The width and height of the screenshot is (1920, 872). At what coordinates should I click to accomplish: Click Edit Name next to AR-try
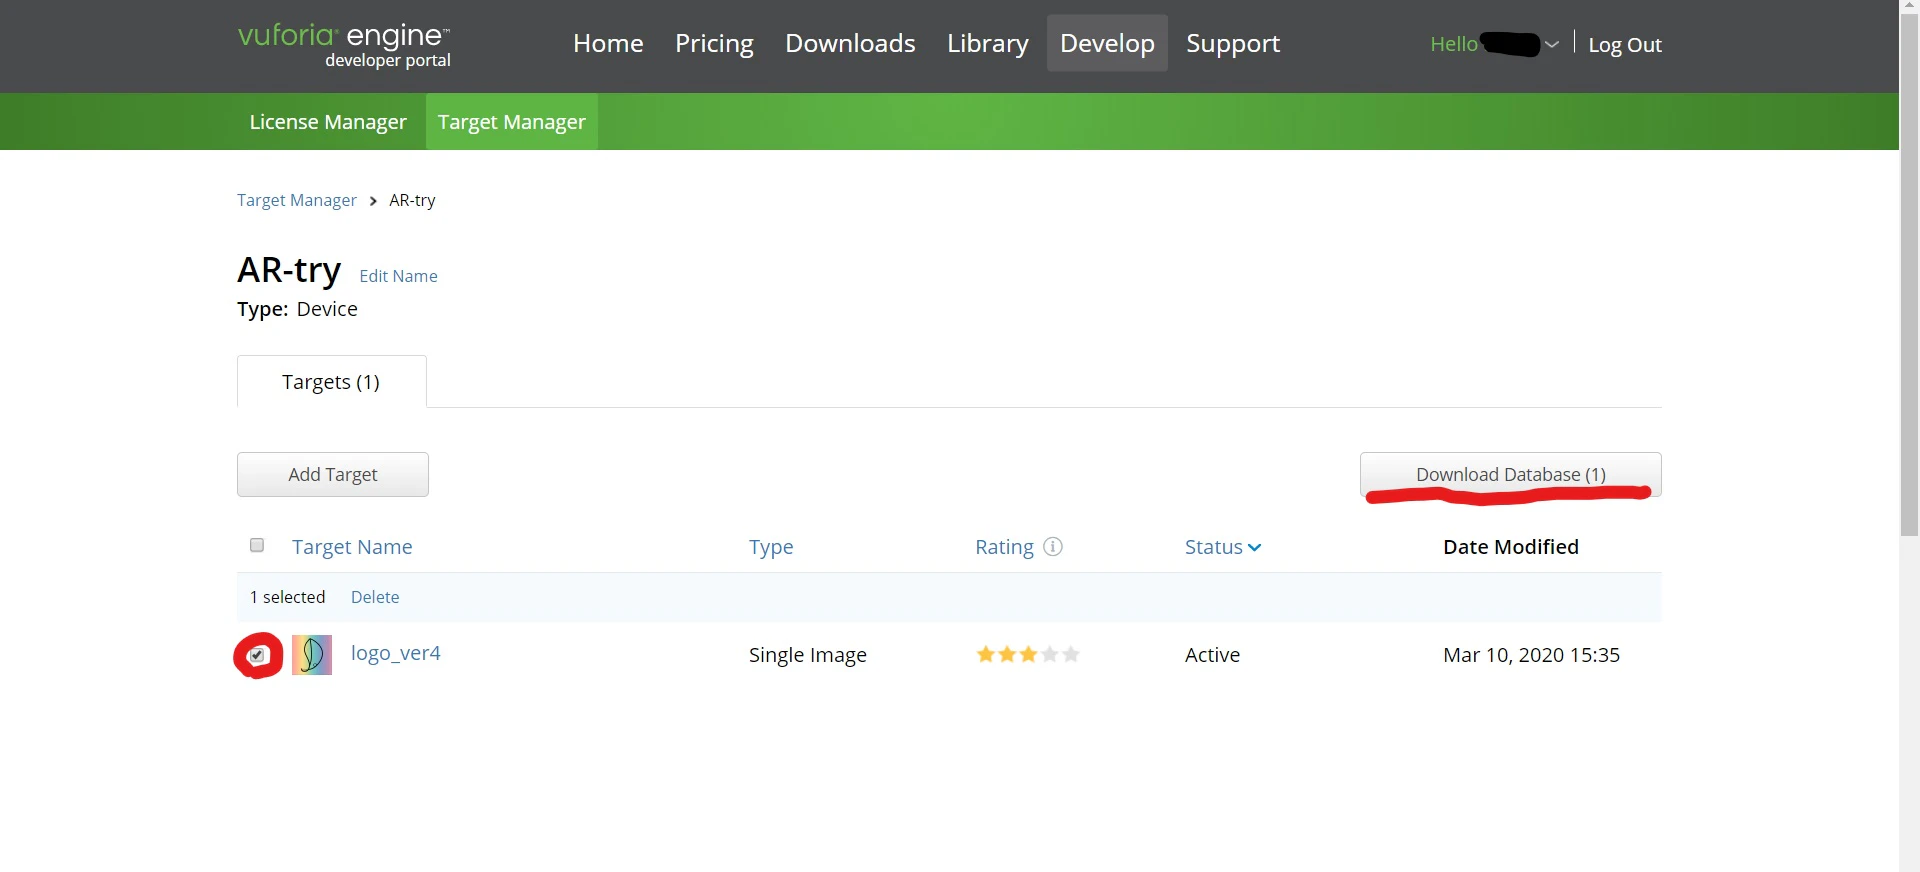[398, 276]
